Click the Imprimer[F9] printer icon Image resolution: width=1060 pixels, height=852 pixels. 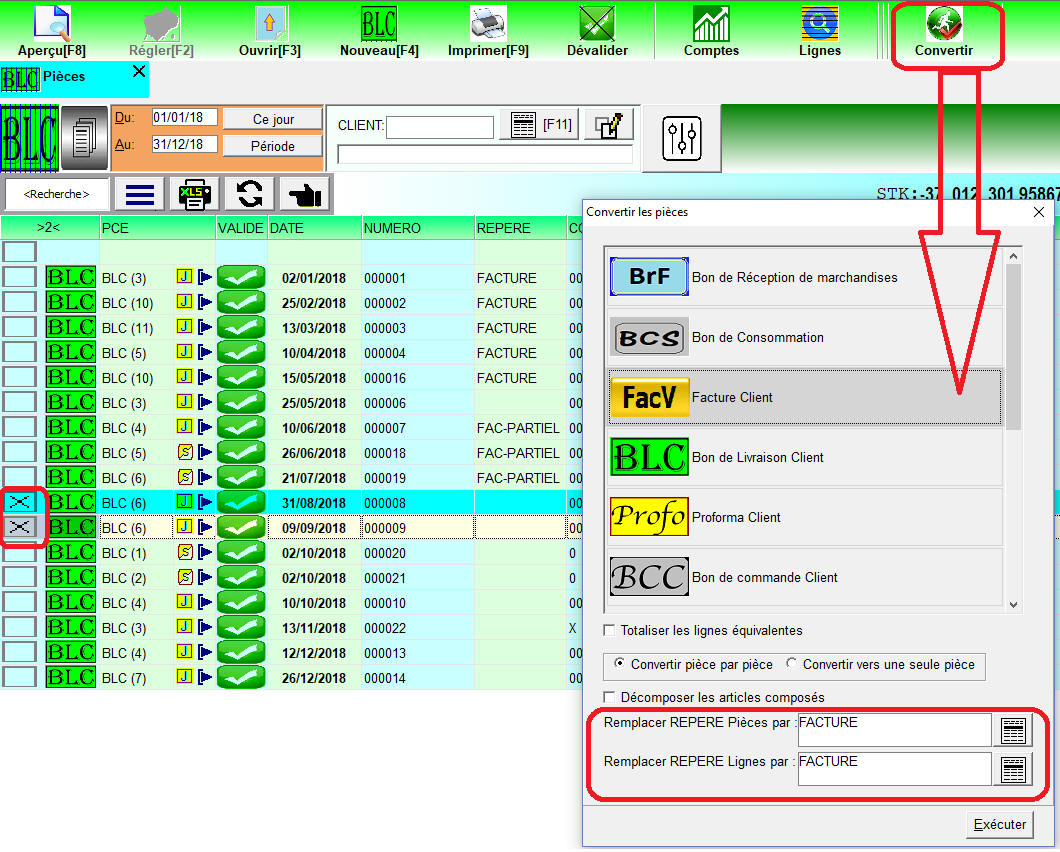pyautogui.click(x=488, y=24)
